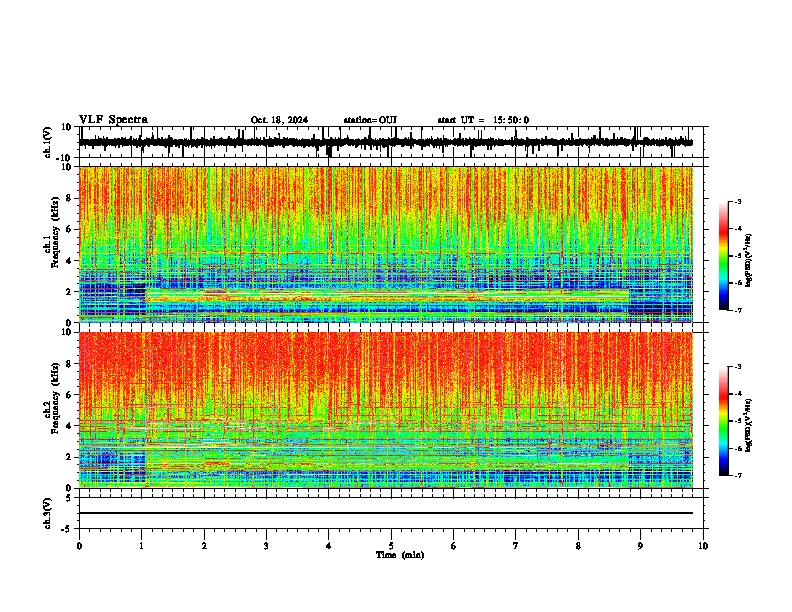Click the "VLF Spectra" plot title
This screenshot has width=792, height=612.
pos(113,120)
